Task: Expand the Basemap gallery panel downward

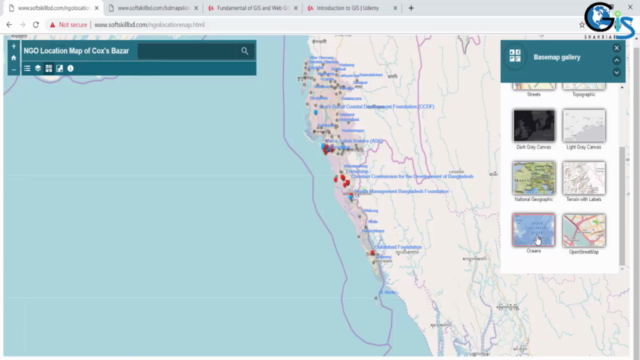Action: coord(617,72)
